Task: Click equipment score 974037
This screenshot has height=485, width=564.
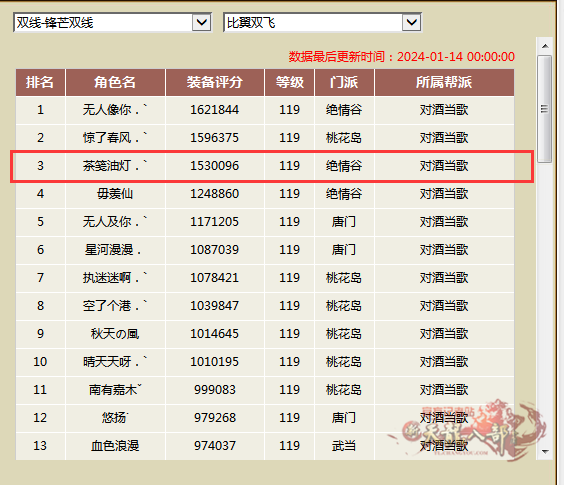Action: (215, 446)
